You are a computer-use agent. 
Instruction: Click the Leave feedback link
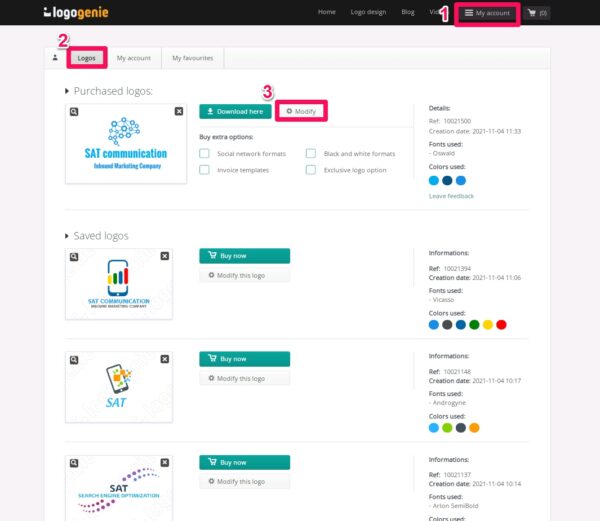point(451,196)
